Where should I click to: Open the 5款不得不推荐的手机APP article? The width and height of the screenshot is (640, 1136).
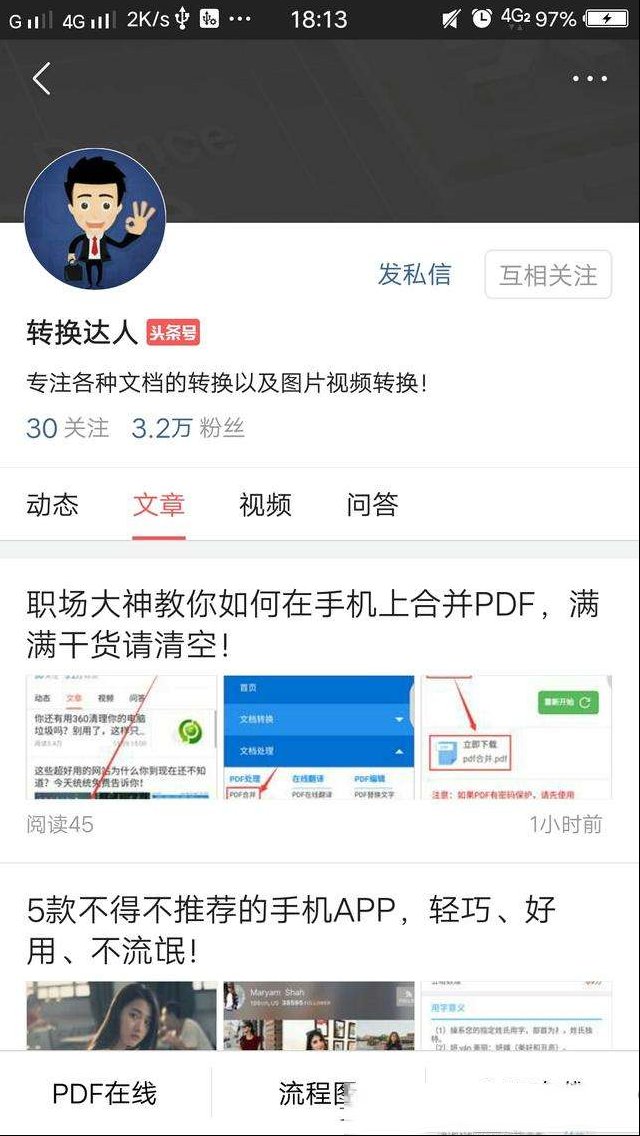click(x=291, y=930)
